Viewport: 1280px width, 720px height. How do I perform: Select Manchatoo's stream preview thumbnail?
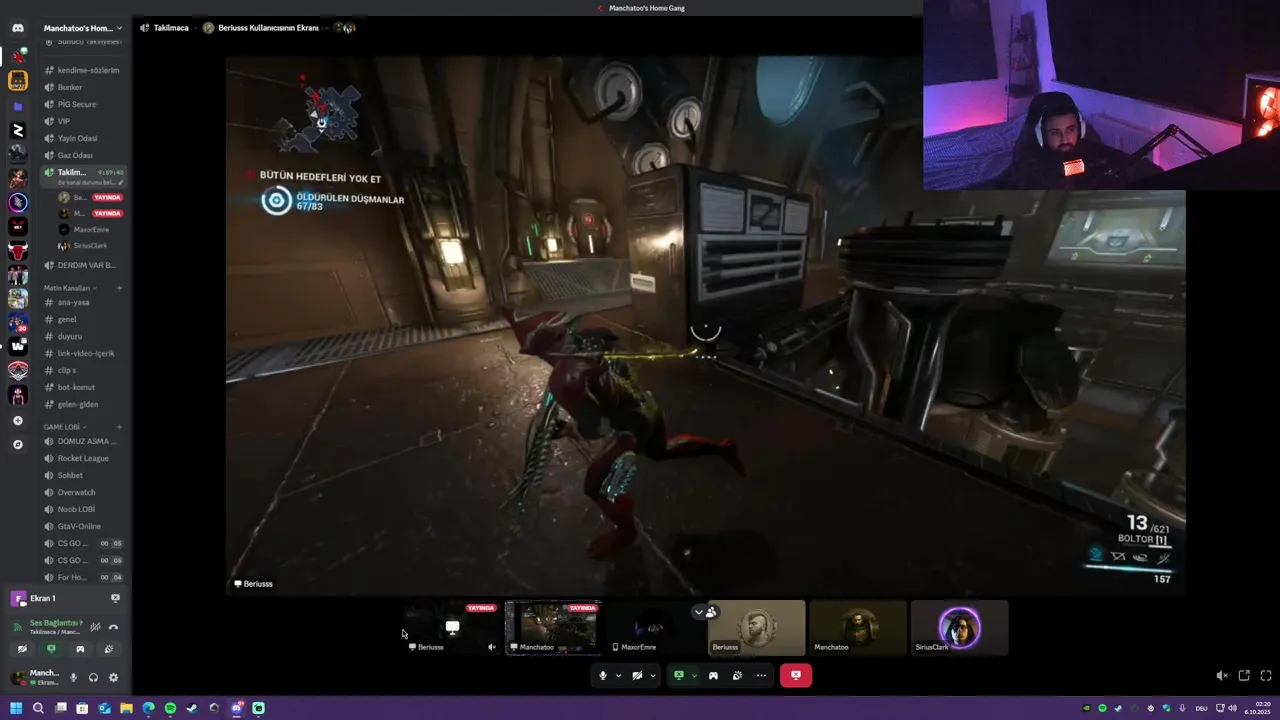(553, 627)
